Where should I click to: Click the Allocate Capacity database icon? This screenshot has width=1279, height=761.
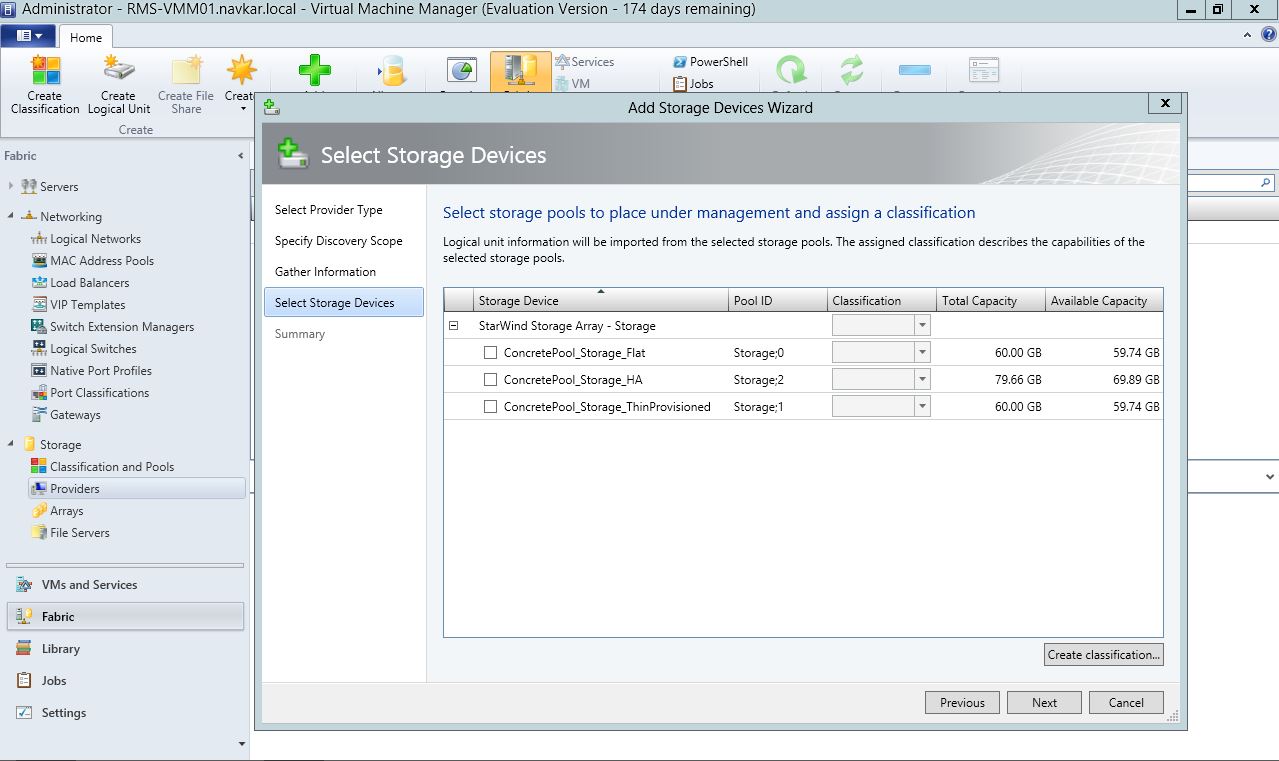(391, 72)
